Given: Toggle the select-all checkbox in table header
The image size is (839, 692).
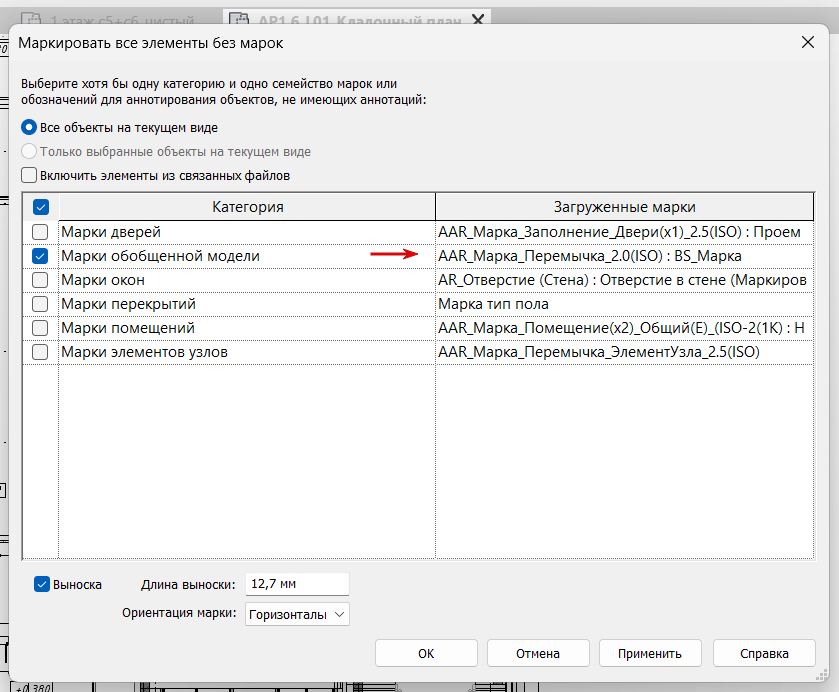Looking at the screenshot, I should click(x=41, y=207).
